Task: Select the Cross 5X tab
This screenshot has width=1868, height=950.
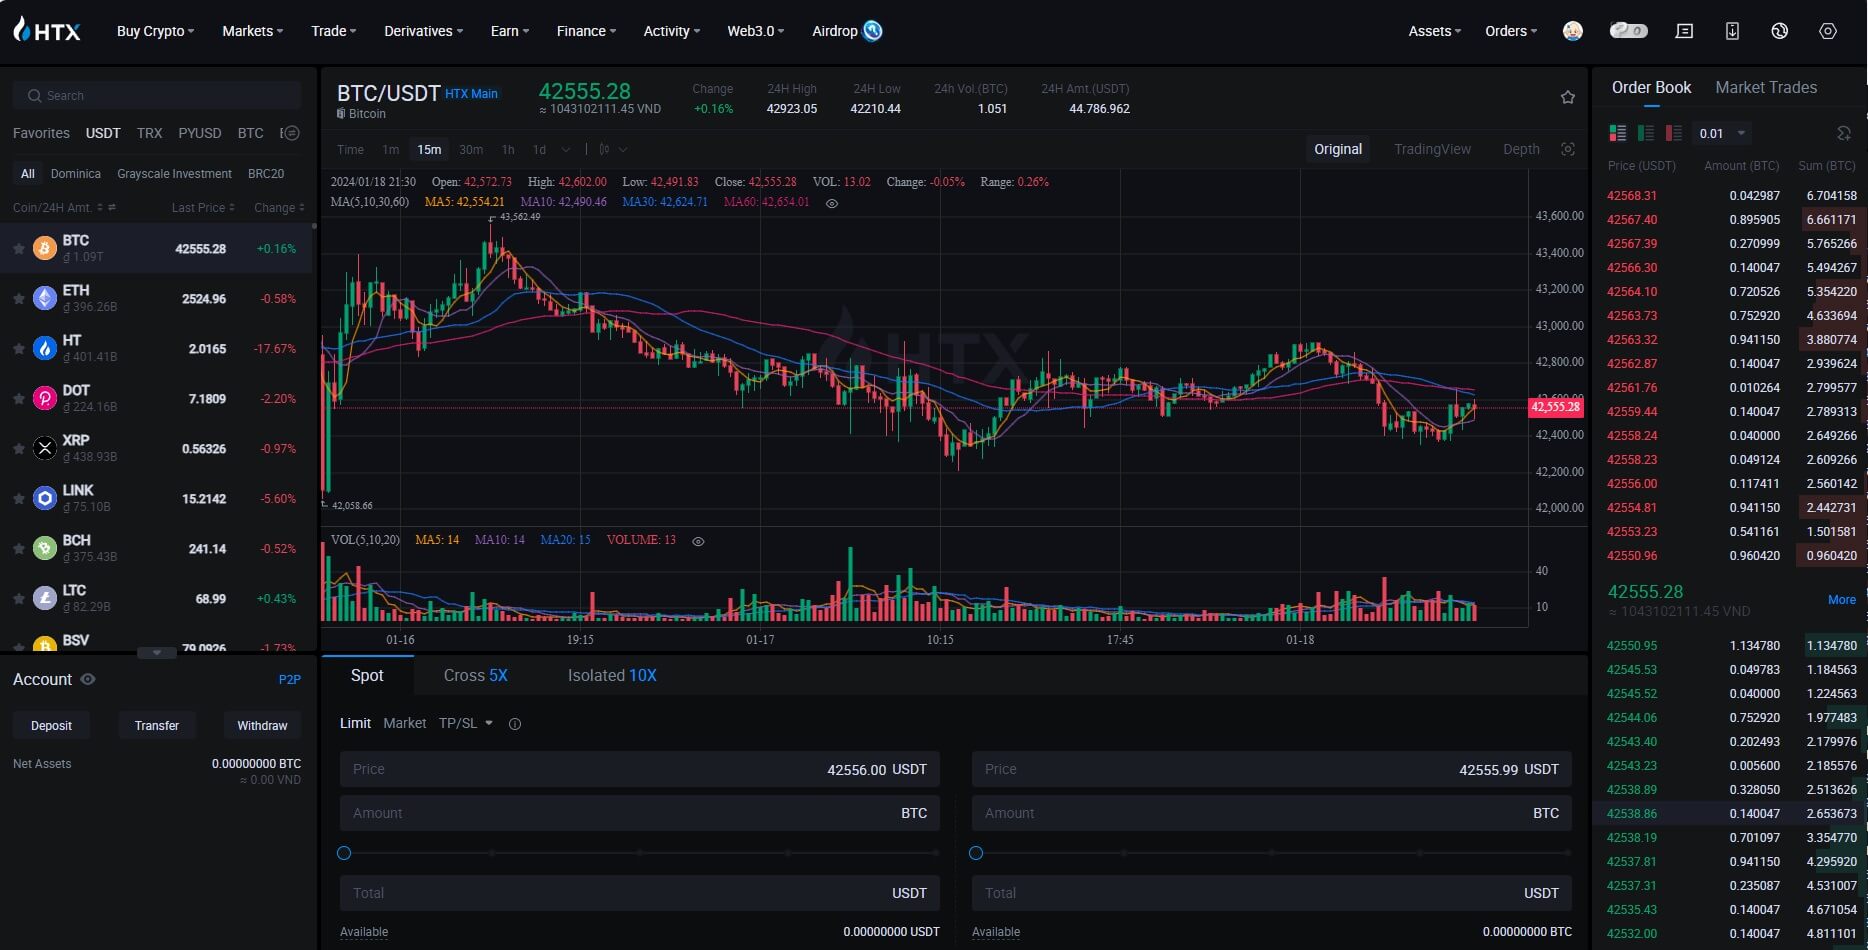Action: (x=476, y=675)
